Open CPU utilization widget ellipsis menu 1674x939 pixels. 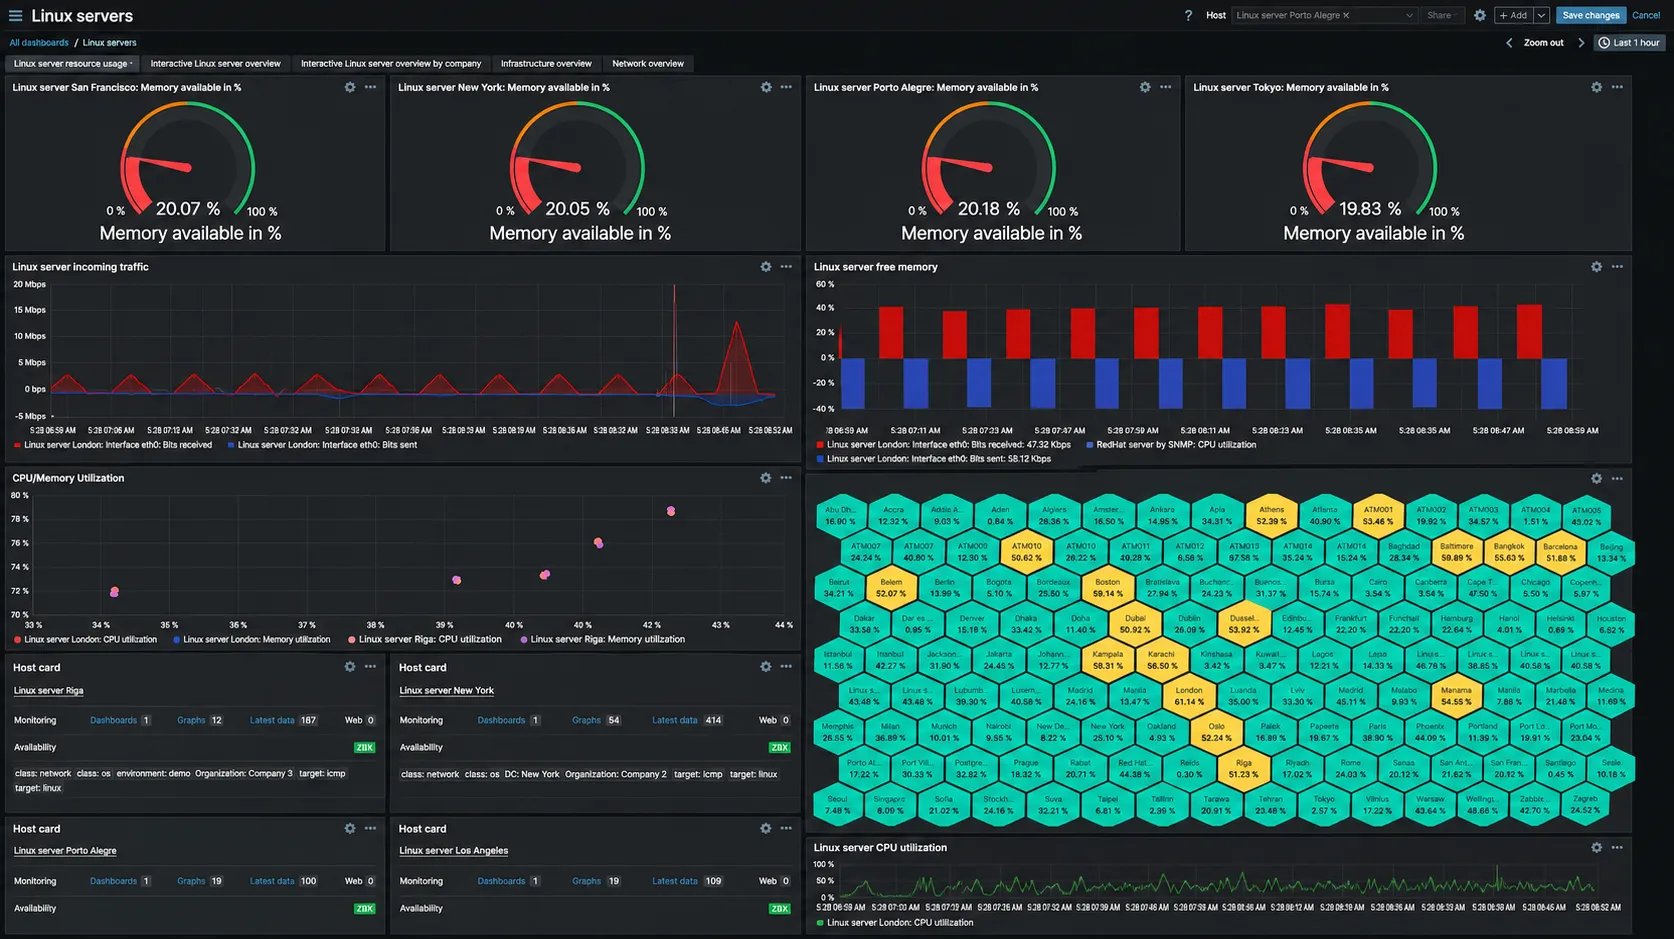(1618, 848)
